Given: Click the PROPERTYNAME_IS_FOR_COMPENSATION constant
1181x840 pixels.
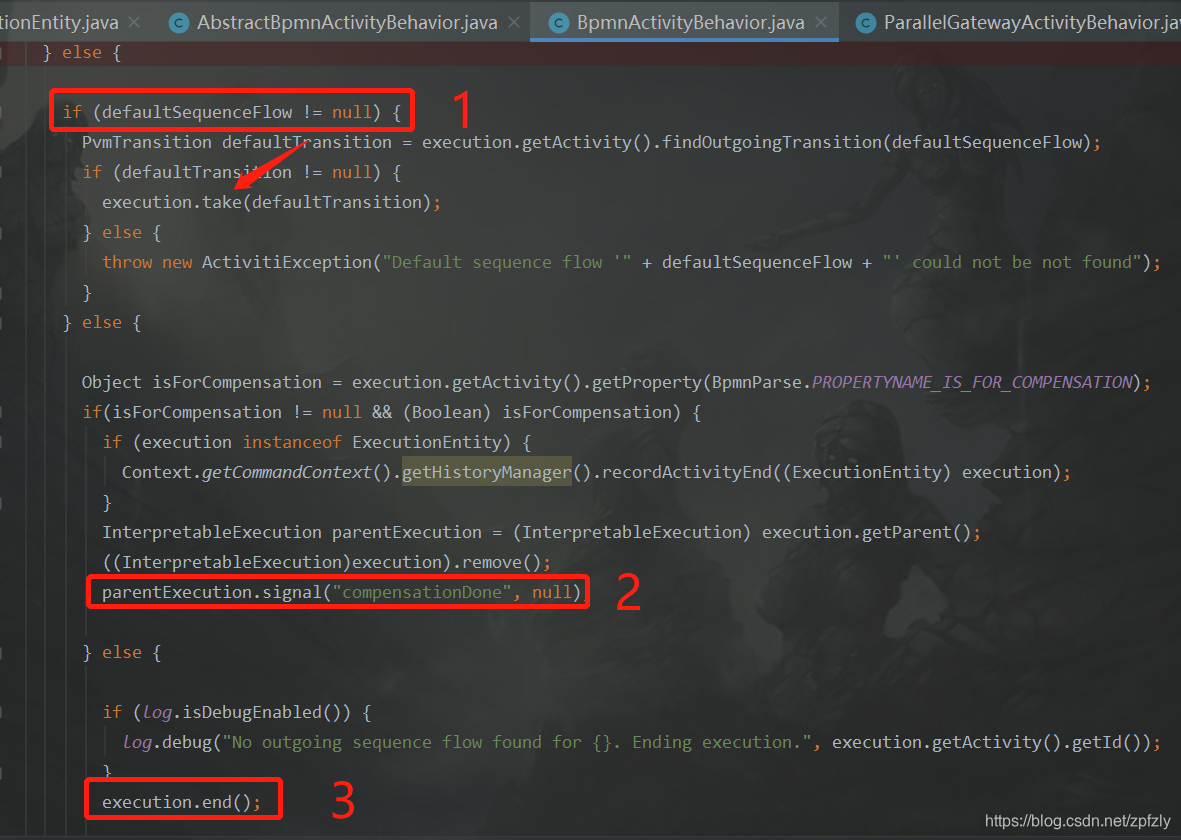Looking at the screenshot, I should click(972, 382).
